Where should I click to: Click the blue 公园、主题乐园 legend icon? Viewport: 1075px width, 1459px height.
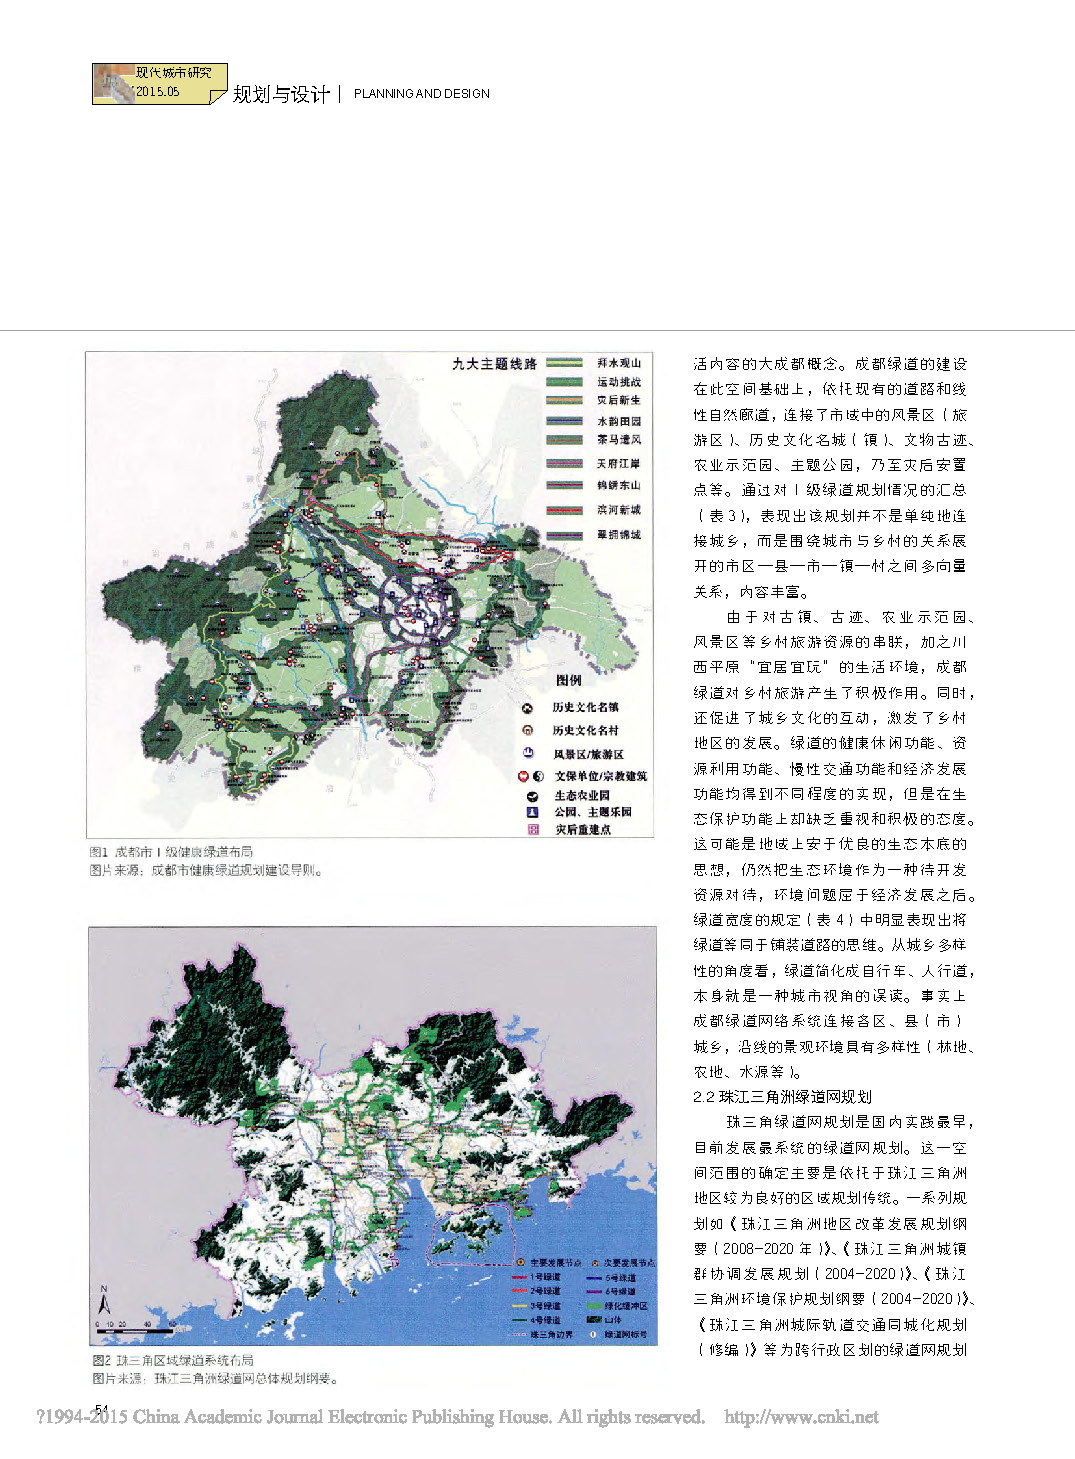point(533,812)
